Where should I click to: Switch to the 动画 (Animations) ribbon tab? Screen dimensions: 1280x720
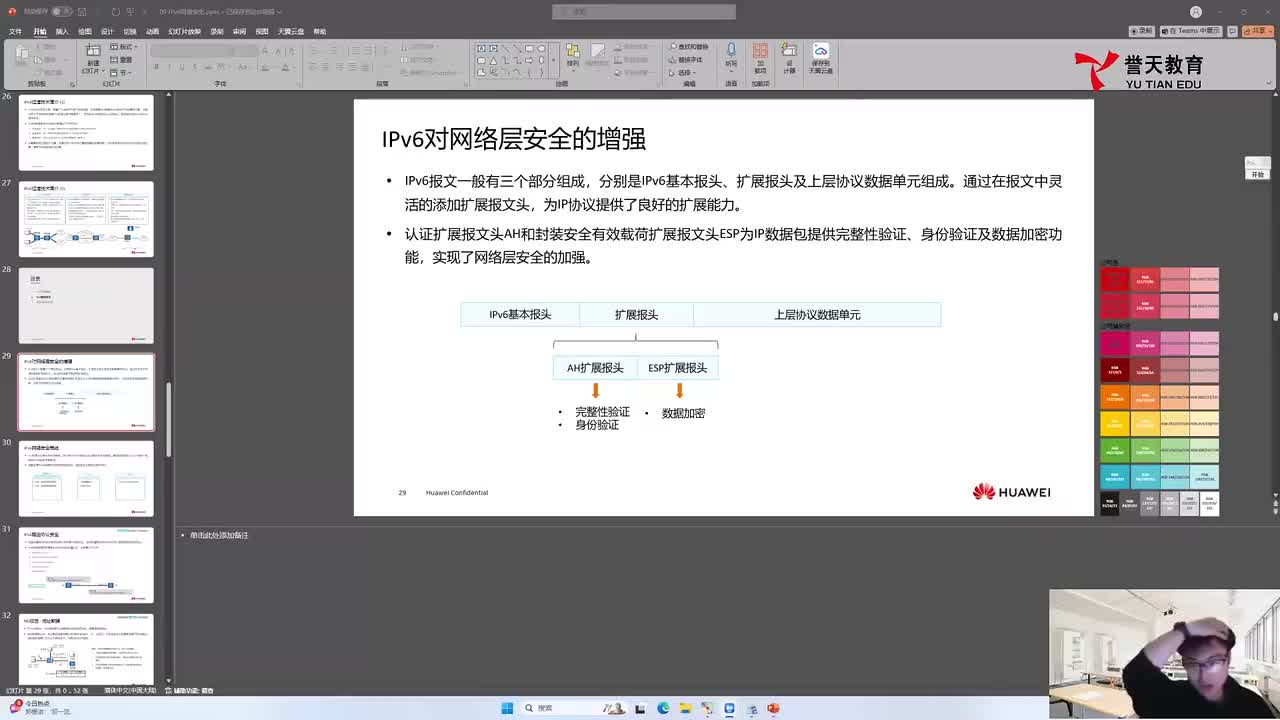coord(152,31)
